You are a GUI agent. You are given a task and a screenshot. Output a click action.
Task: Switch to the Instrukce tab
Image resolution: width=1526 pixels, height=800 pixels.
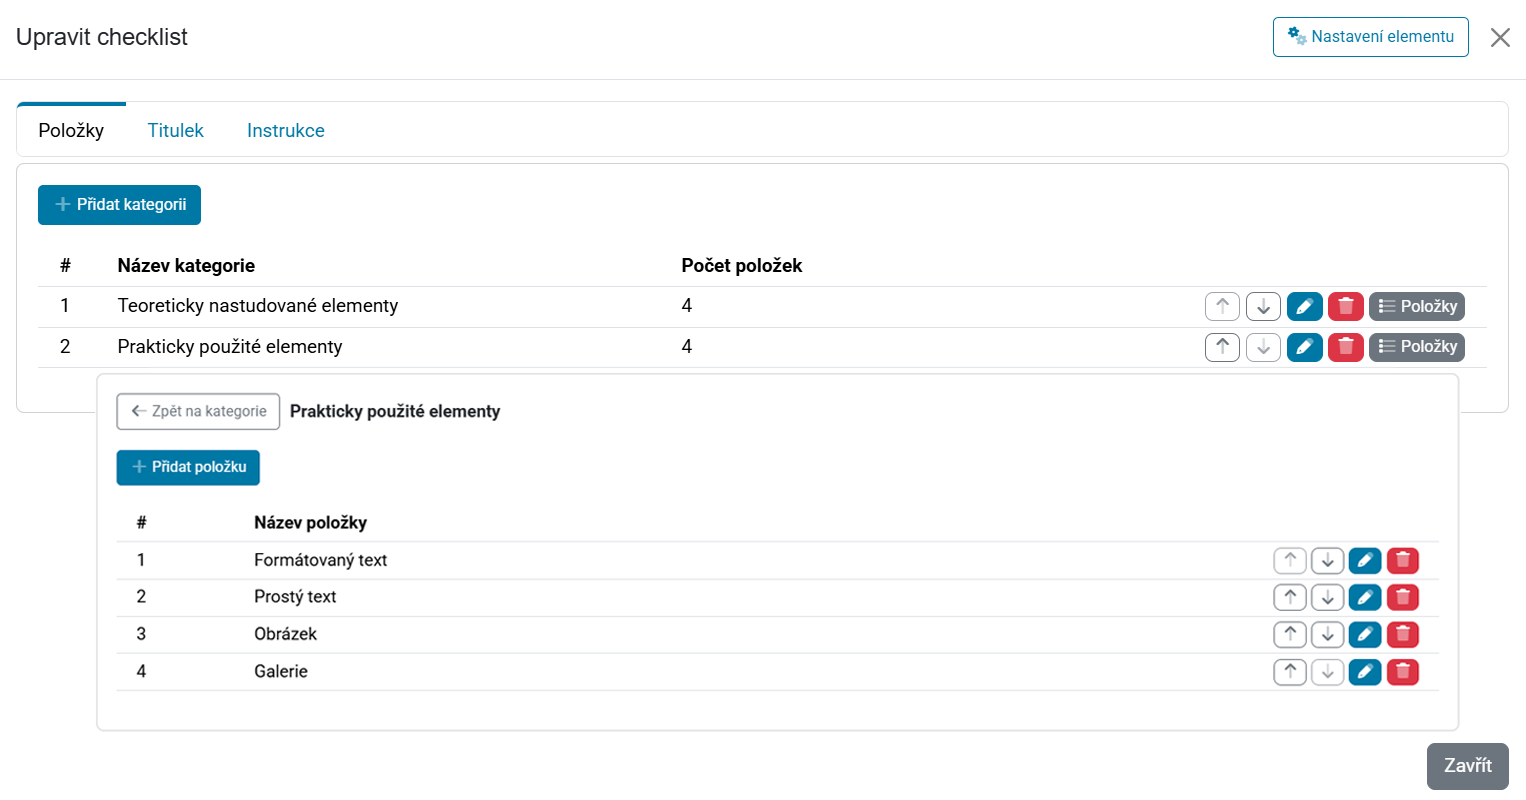(286, 130)
